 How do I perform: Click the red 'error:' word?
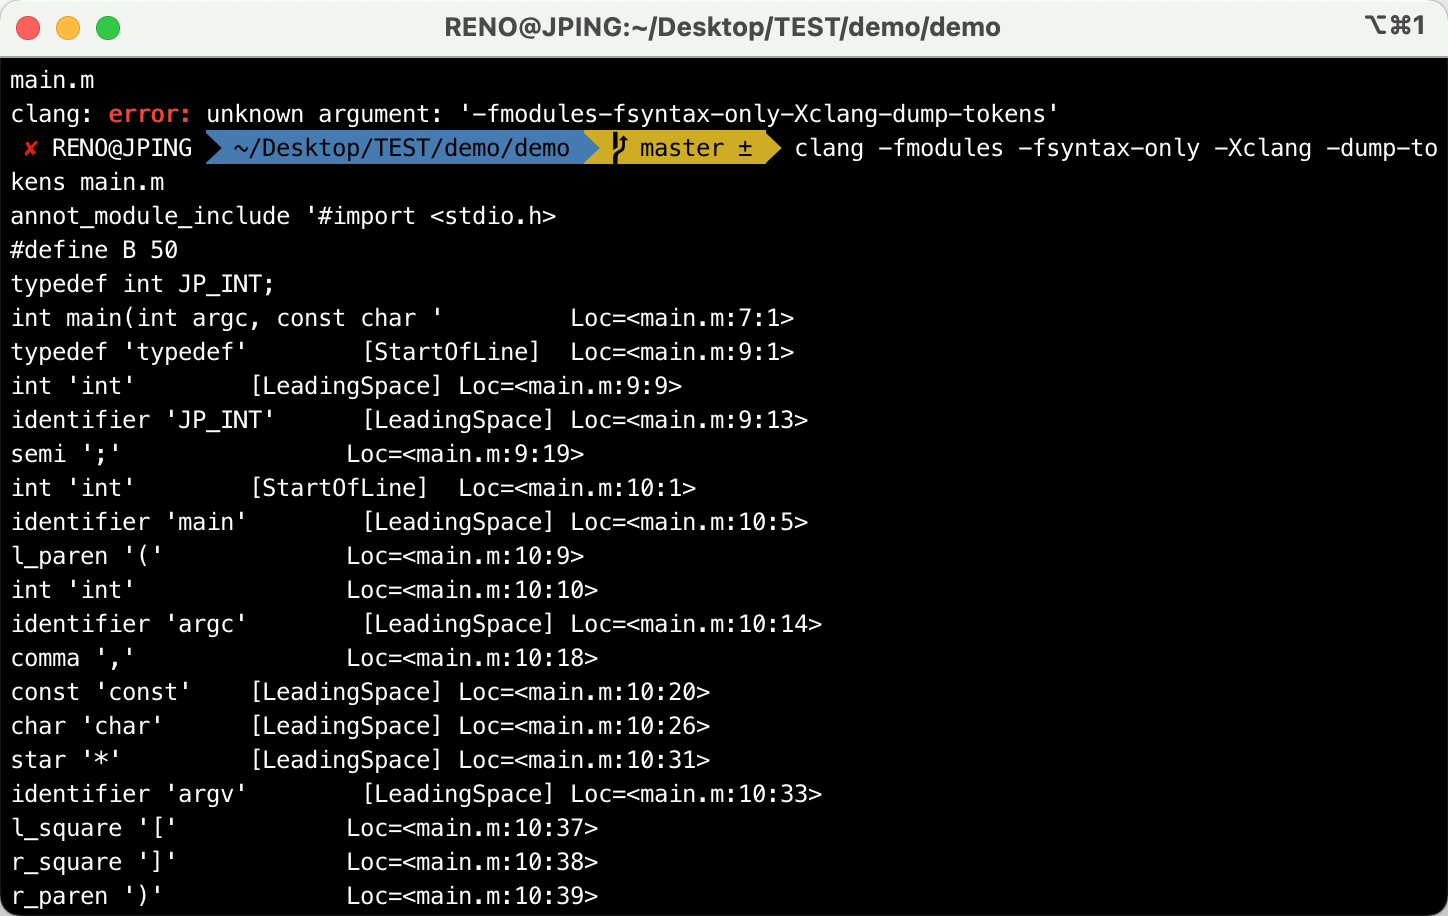150,114
